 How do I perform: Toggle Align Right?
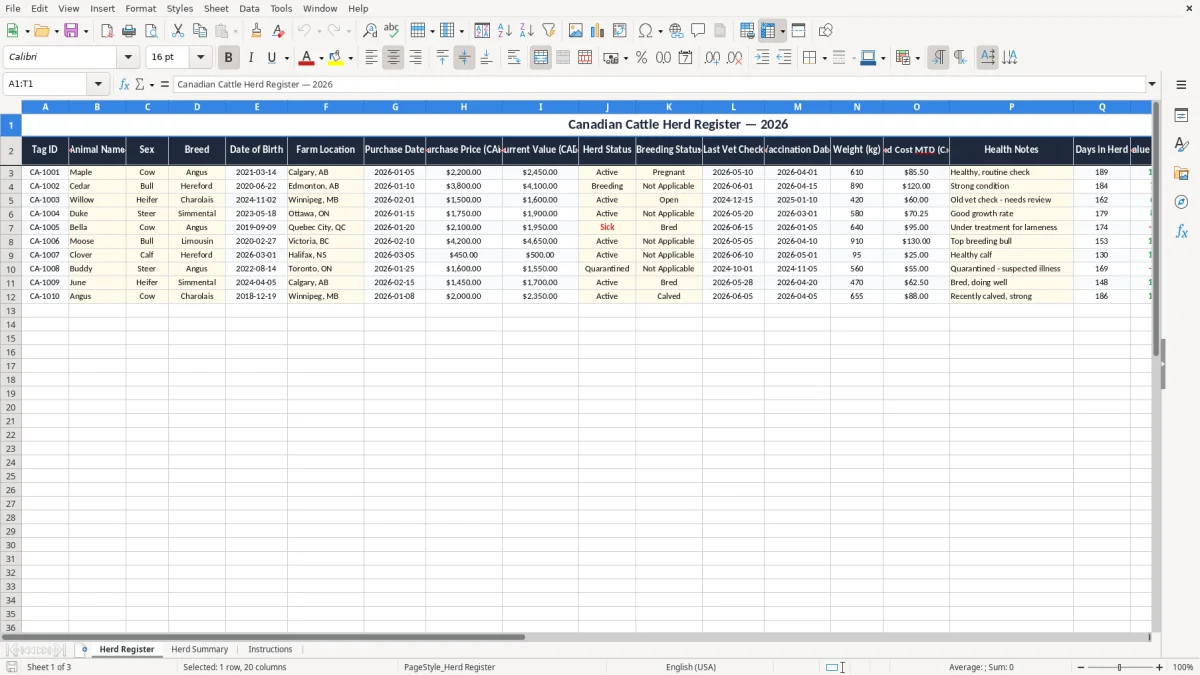(x=415, y=58)
